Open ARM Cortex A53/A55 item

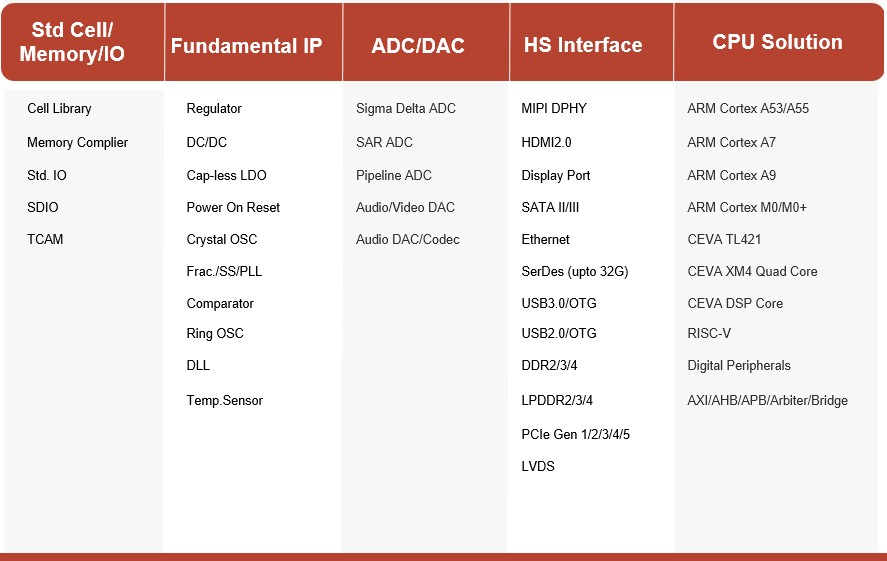748,109
